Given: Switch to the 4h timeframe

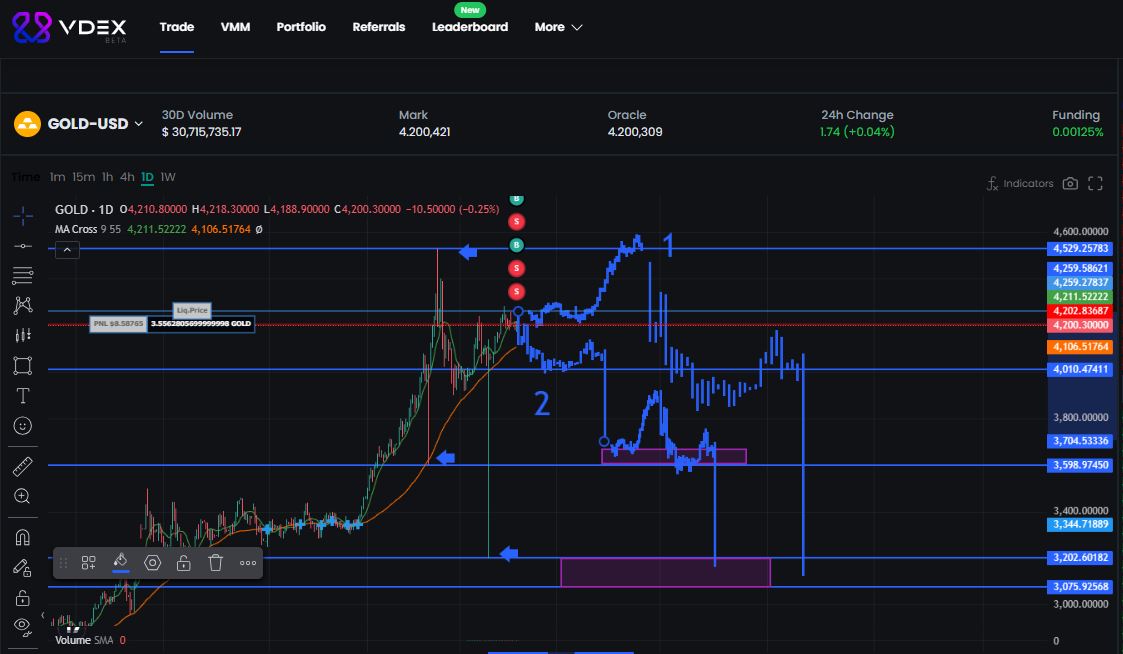Looking at the screenshot, I should coord(127,177).
